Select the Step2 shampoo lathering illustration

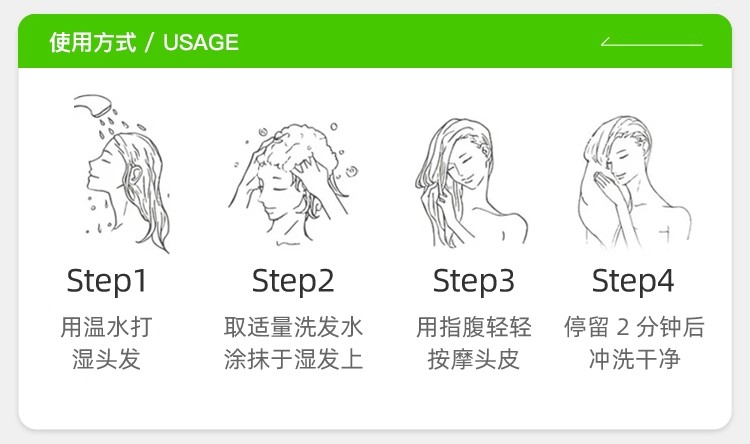click(293, 185)
